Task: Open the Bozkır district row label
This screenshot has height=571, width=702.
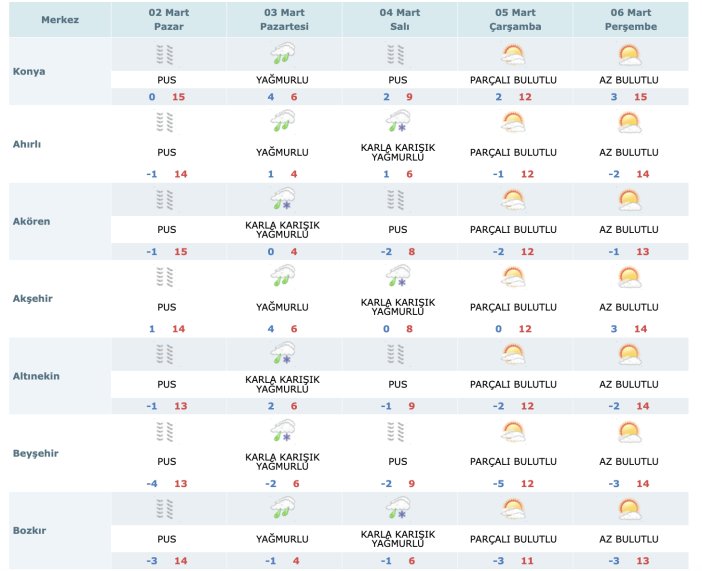Action: coord(31,530)
